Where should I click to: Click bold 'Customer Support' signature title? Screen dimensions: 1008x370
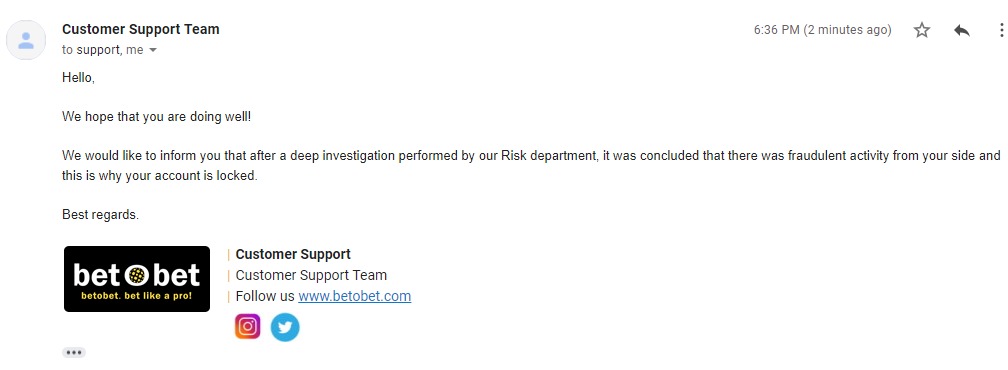[x=293, y=254]
